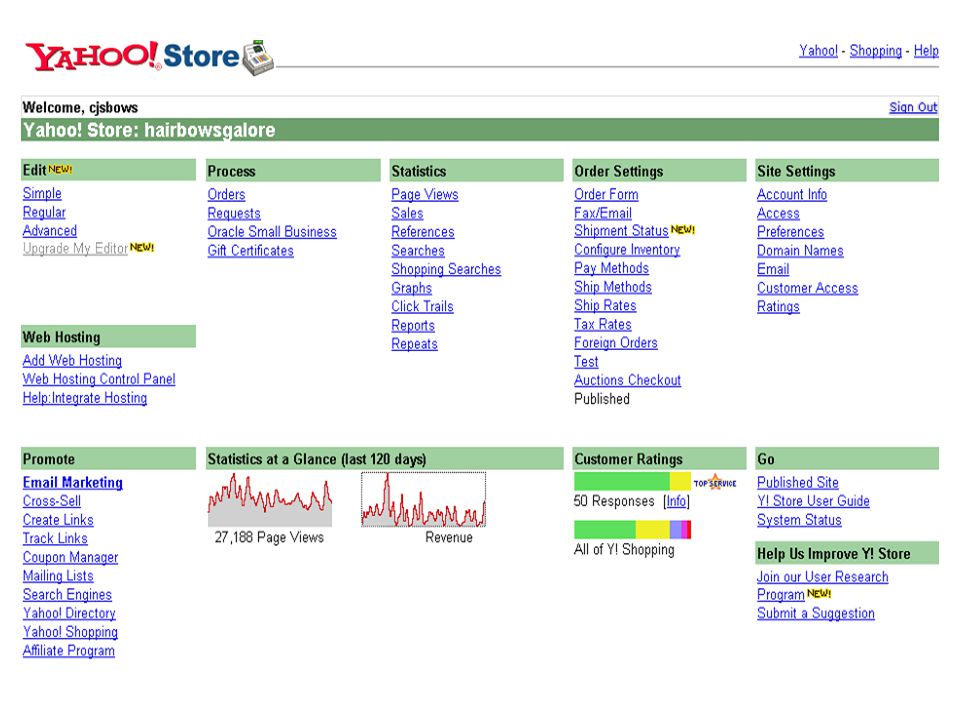Open the Yahoo! link in header
The image size is (960, 720).
(818, 51)
